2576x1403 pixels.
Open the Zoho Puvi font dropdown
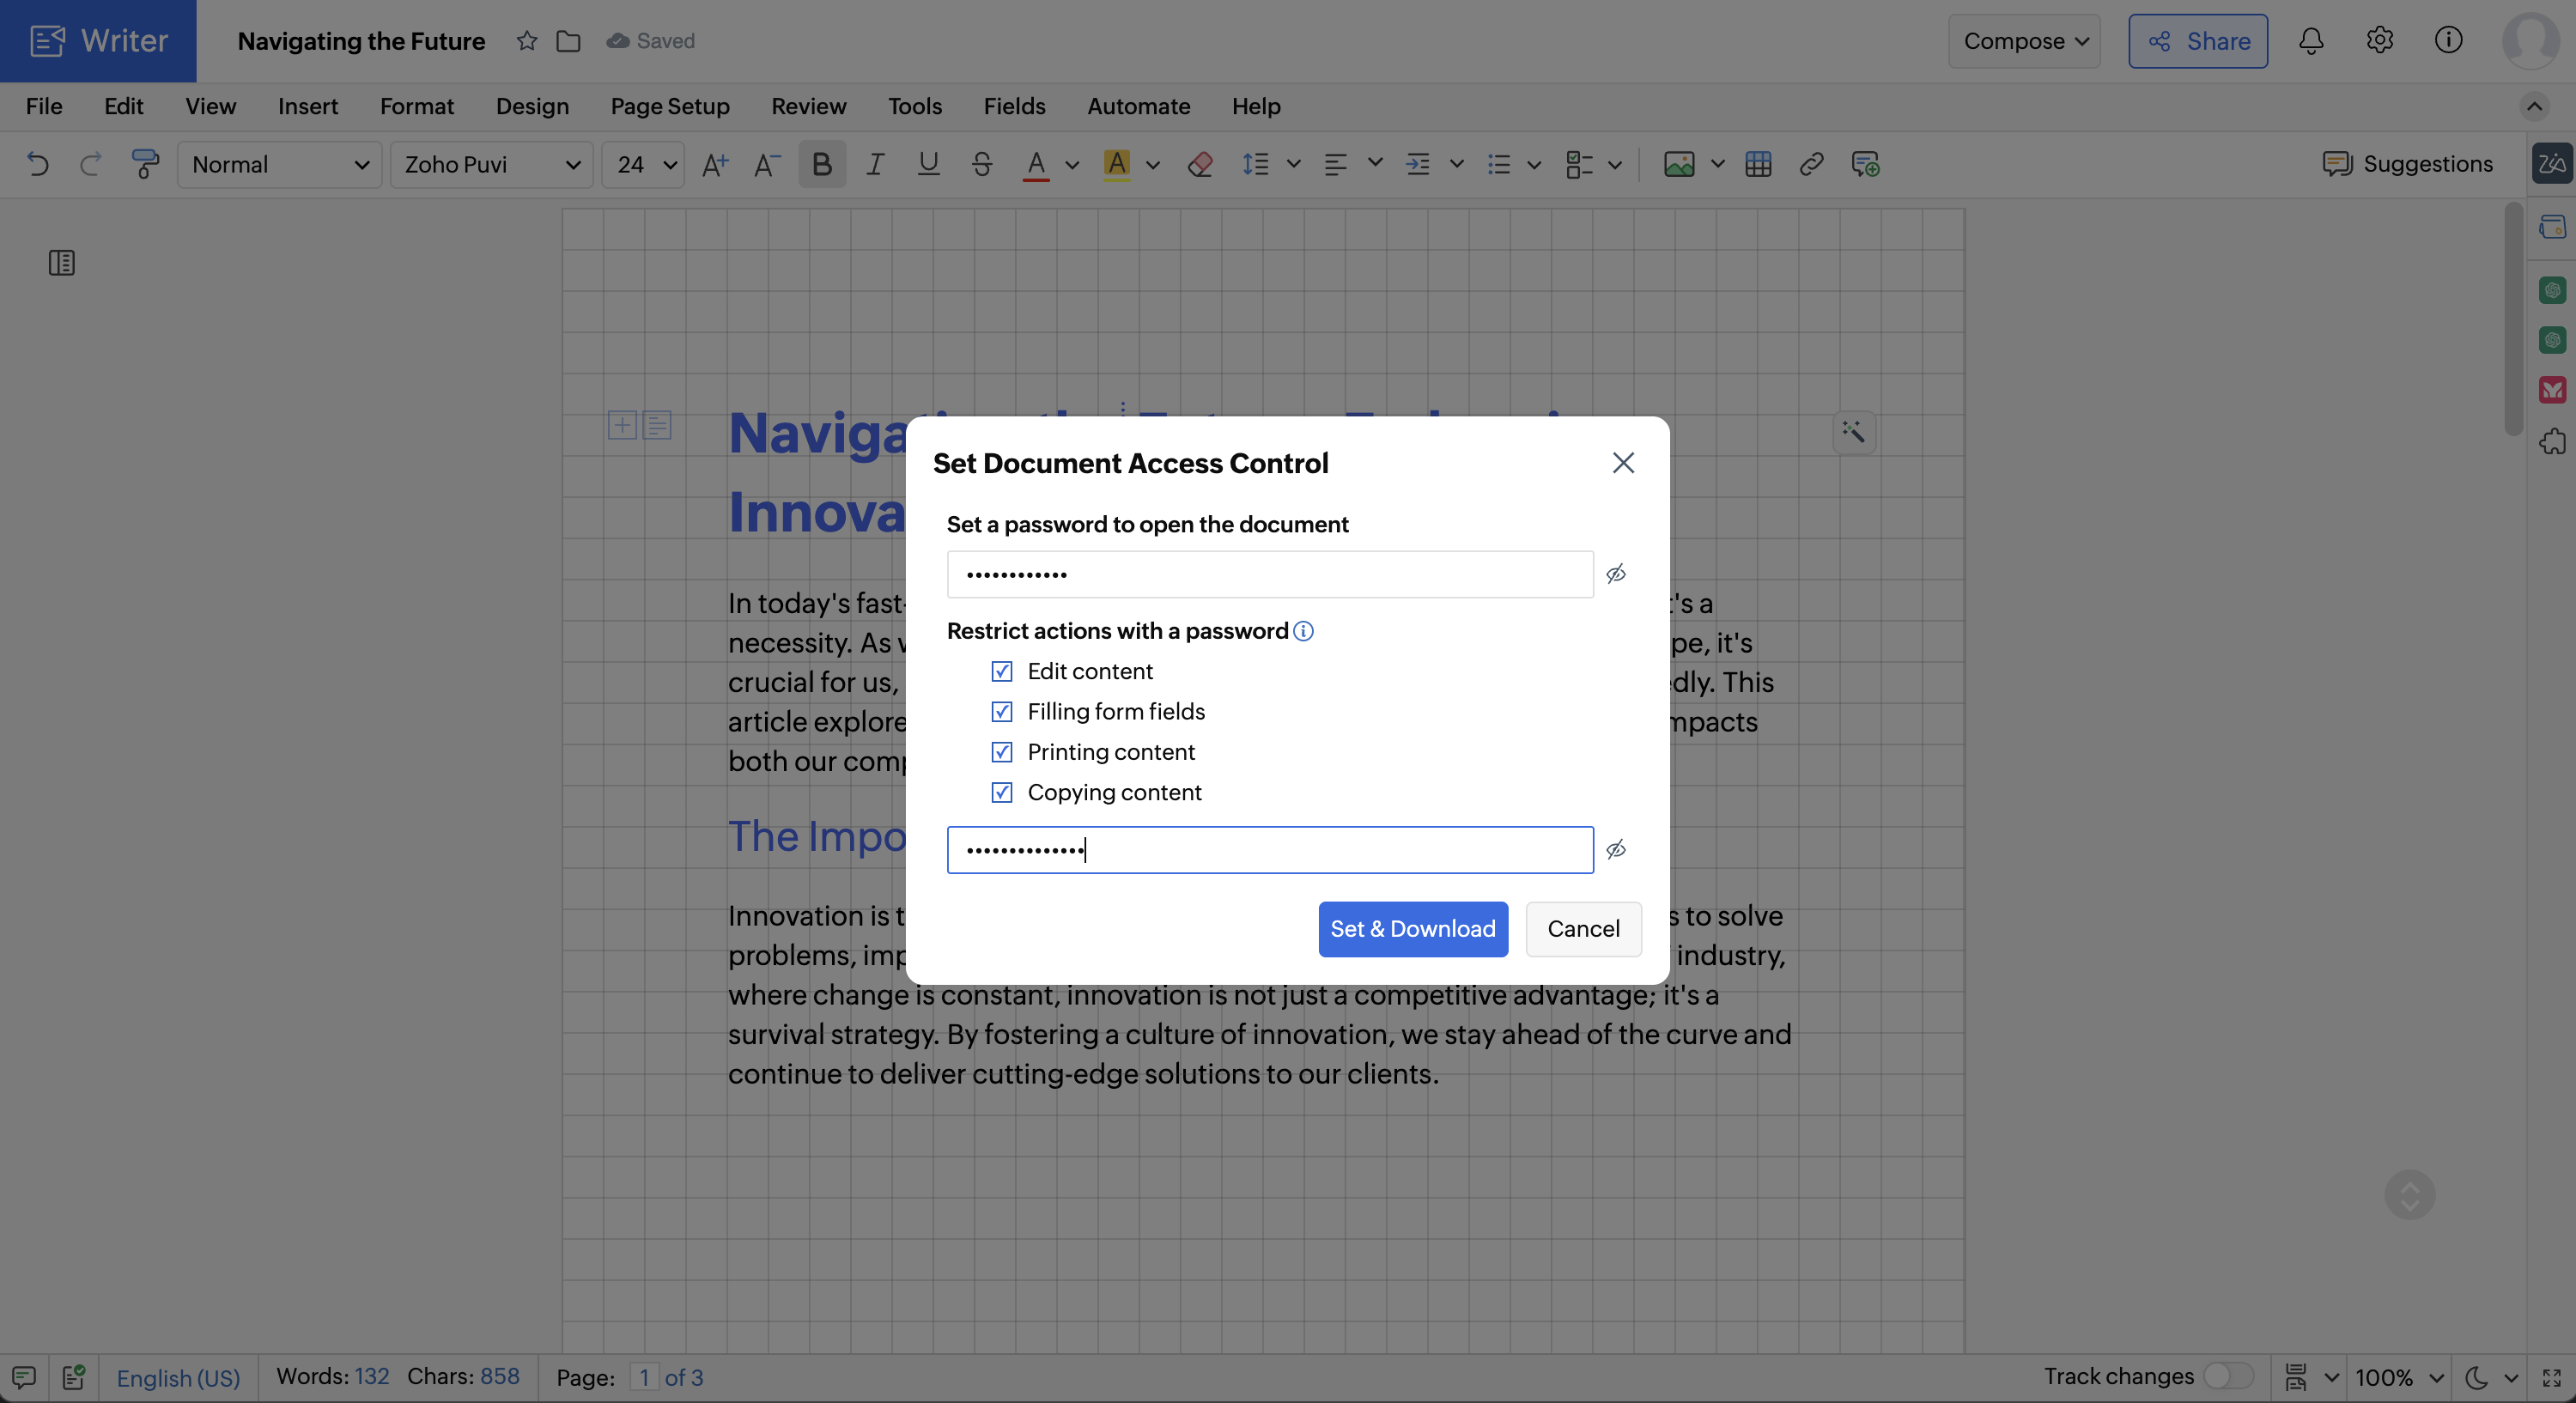[492, 164]
